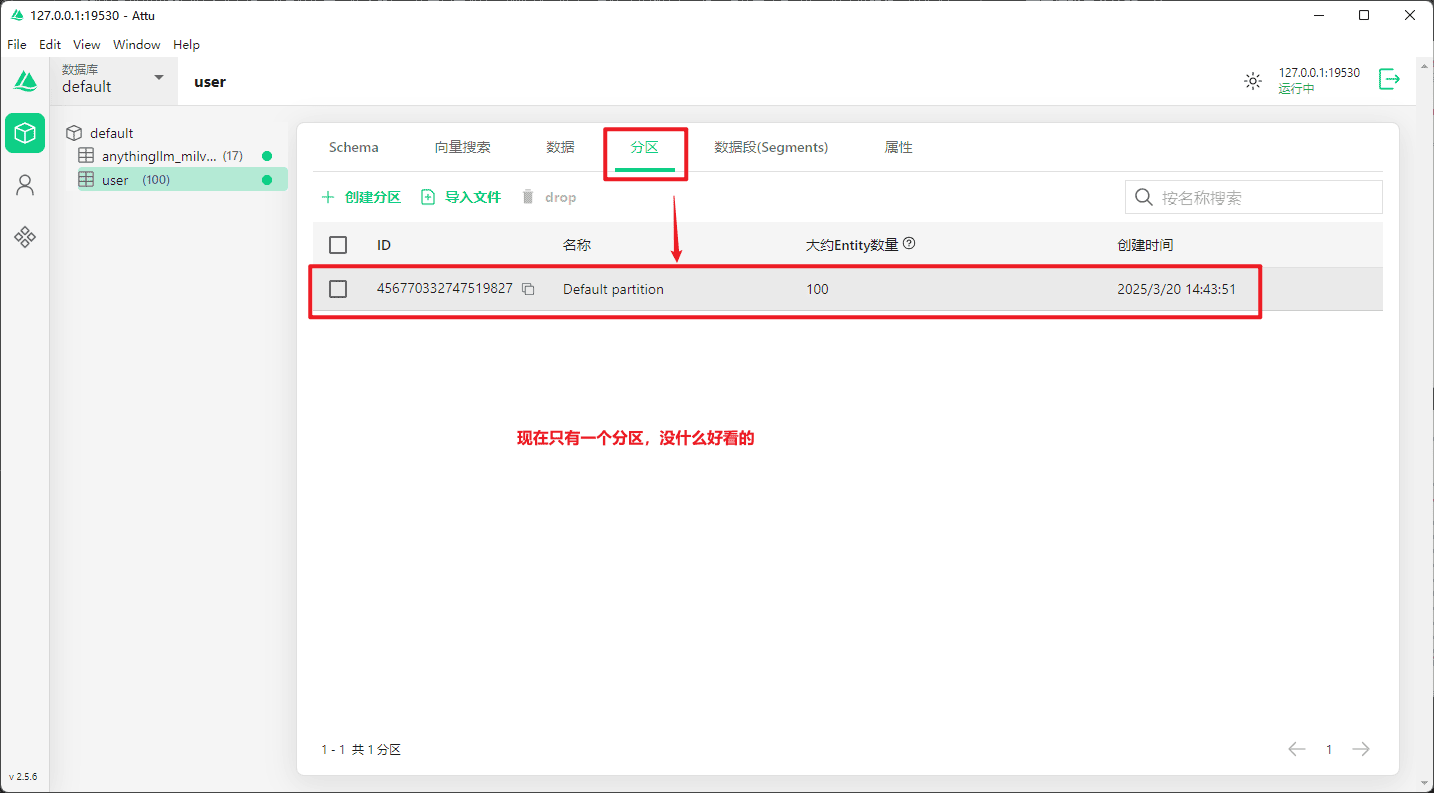Open the default database dropdown
1434x793 pixels.
click(113, 79)
